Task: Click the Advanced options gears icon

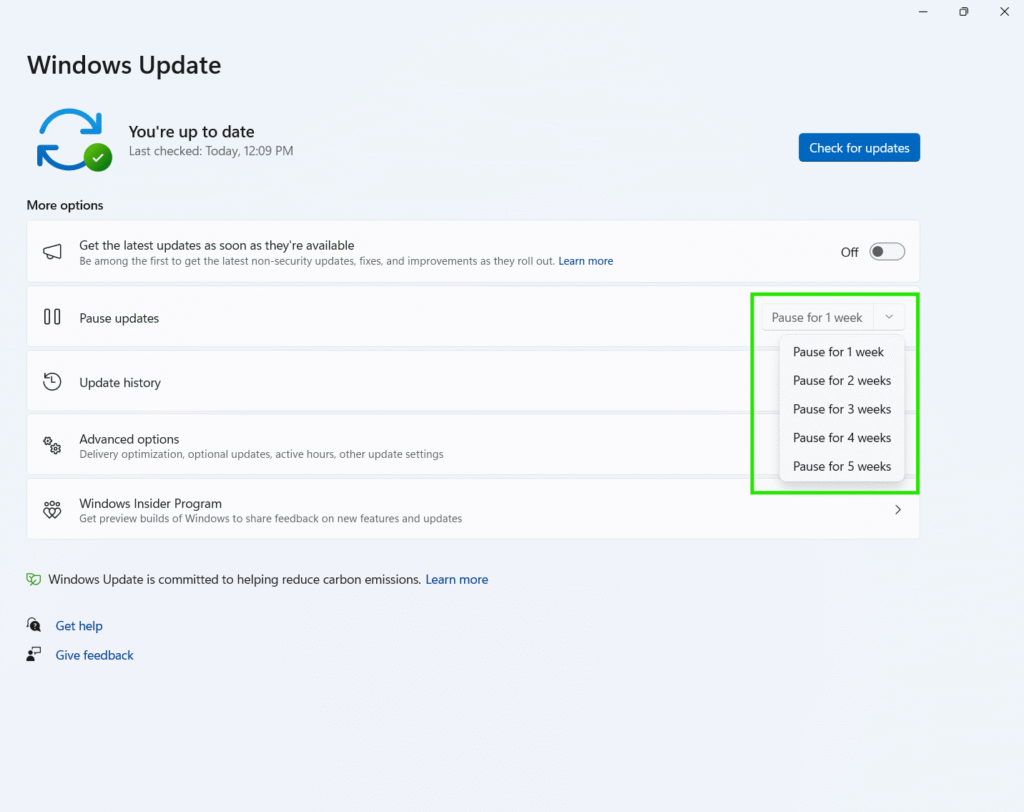Action: [52, 445]
